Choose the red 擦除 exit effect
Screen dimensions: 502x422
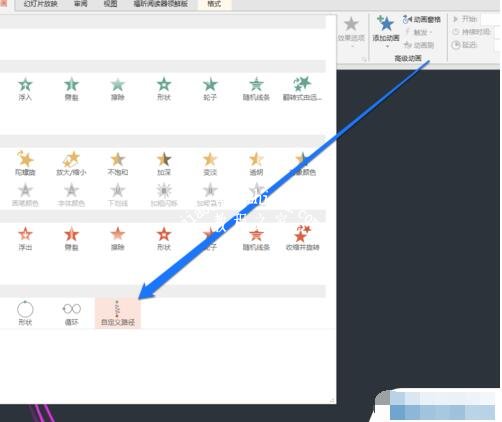[x=117, y=238]
